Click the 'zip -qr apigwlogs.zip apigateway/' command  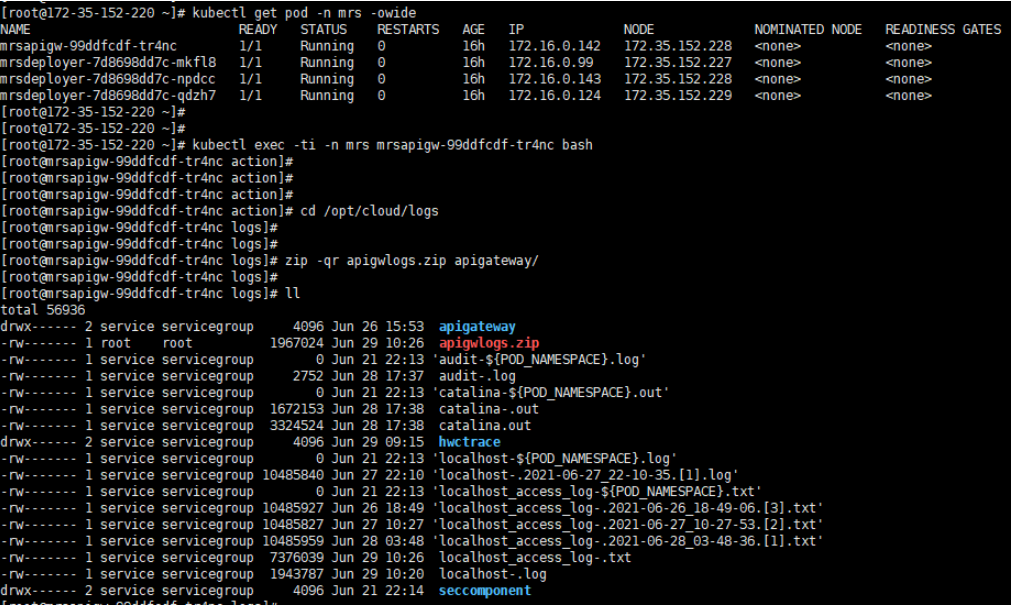tap(412, 261)
